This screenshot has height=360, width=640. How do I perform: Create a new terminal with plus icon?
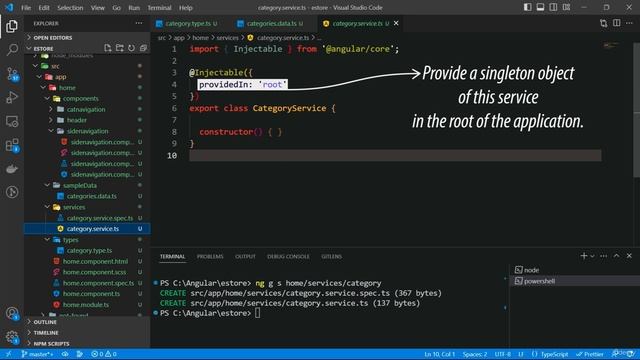(584, 256)
